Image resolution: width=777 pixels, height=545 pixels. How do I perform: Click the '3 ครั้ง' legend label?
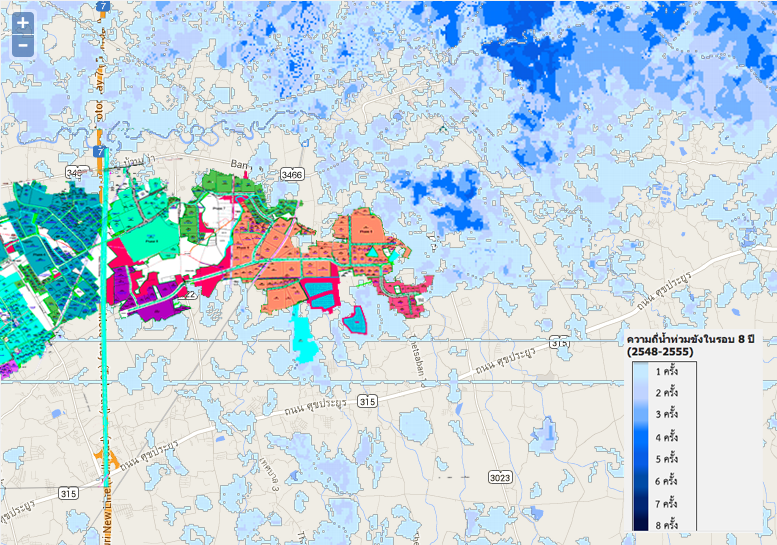[667, 414]
